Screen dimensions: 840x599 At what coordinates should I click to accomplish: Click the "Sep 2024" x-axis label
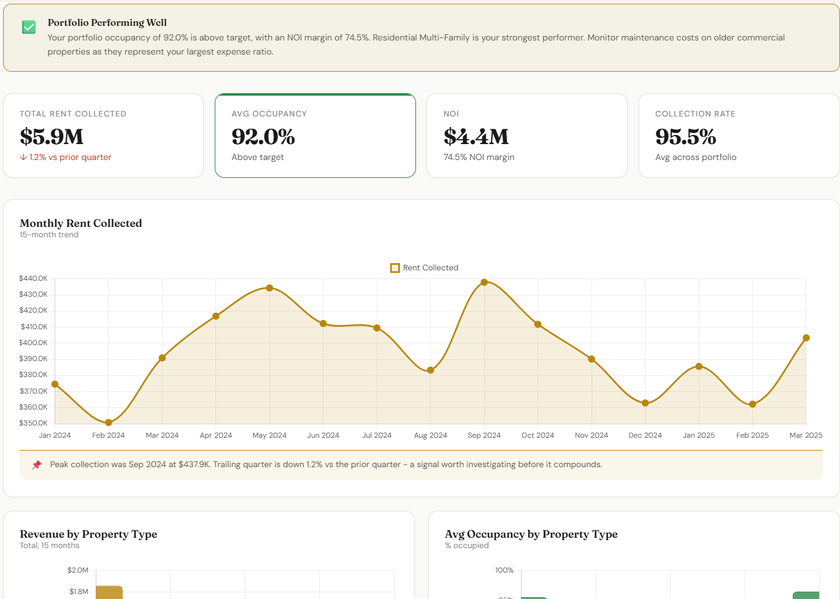click(484, 435)
